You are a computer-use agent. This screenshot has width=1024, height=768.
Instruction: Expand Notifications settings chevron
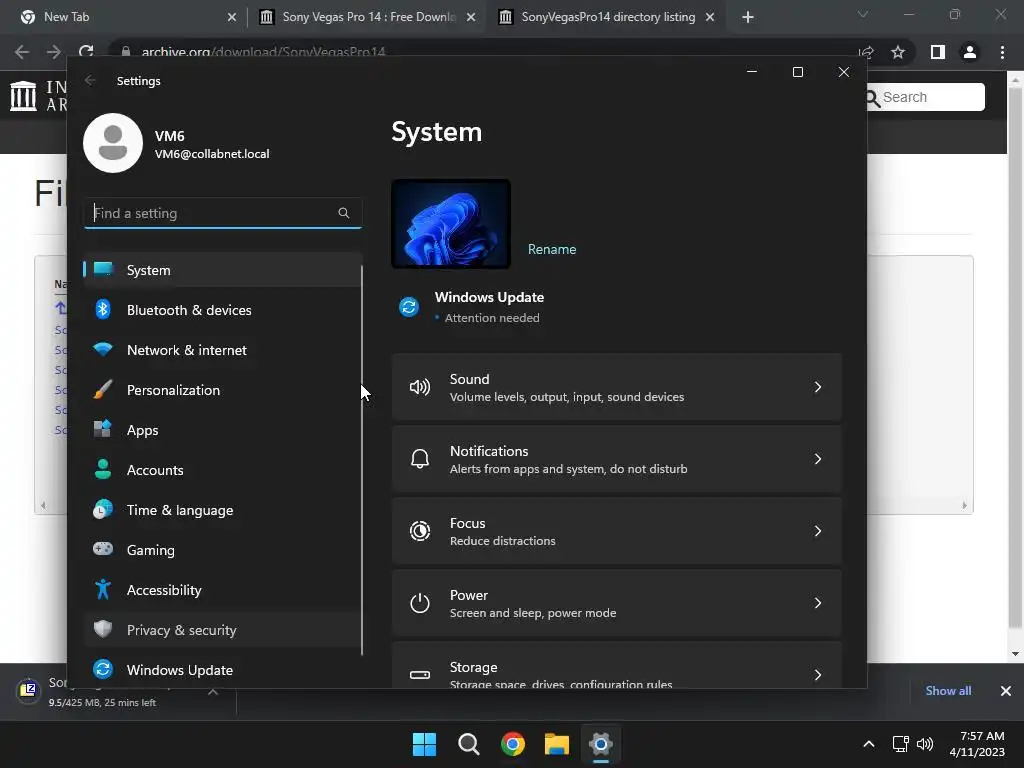(x=818, y=459)
